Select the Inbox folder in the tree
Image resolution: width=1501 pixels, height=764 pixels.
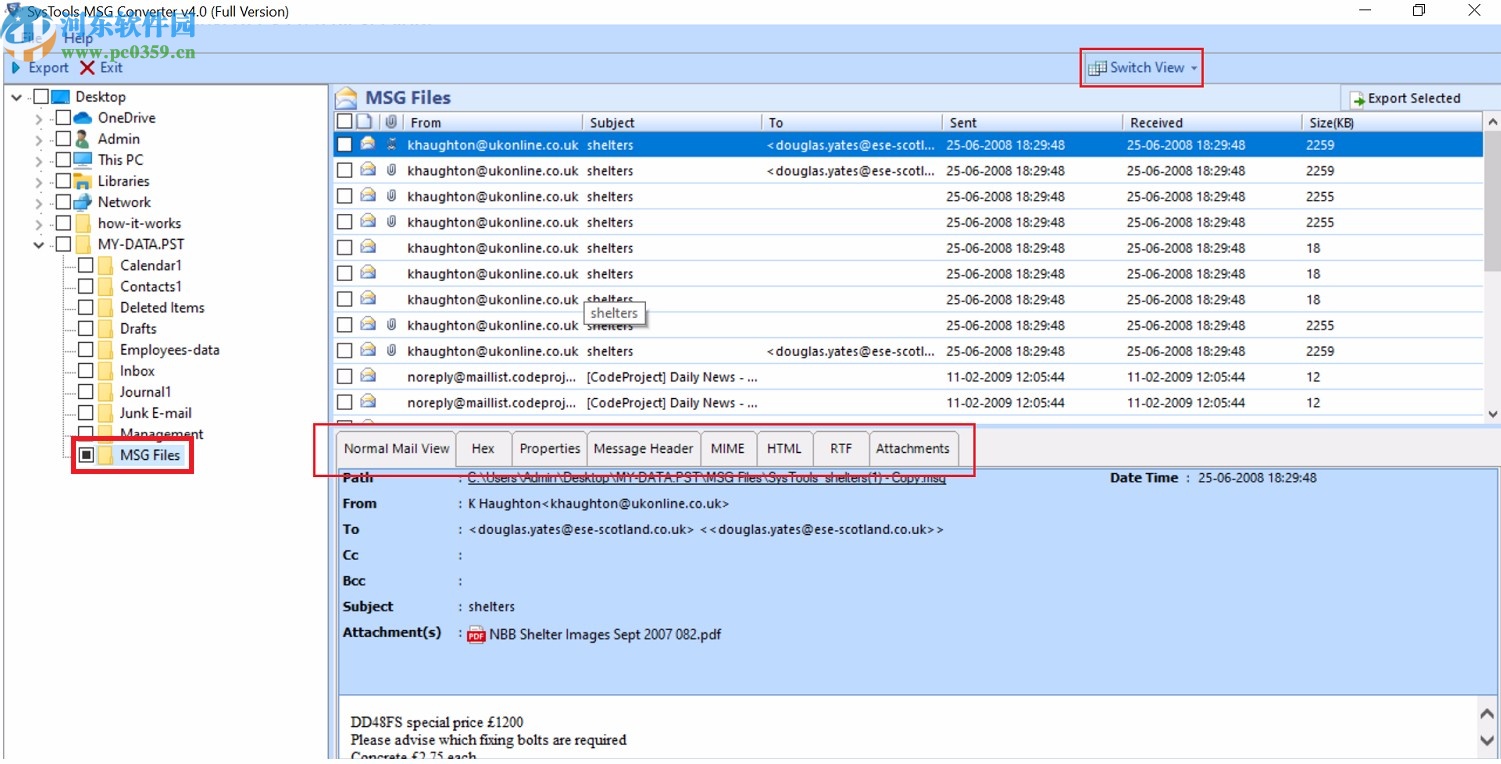click(139, 370)
